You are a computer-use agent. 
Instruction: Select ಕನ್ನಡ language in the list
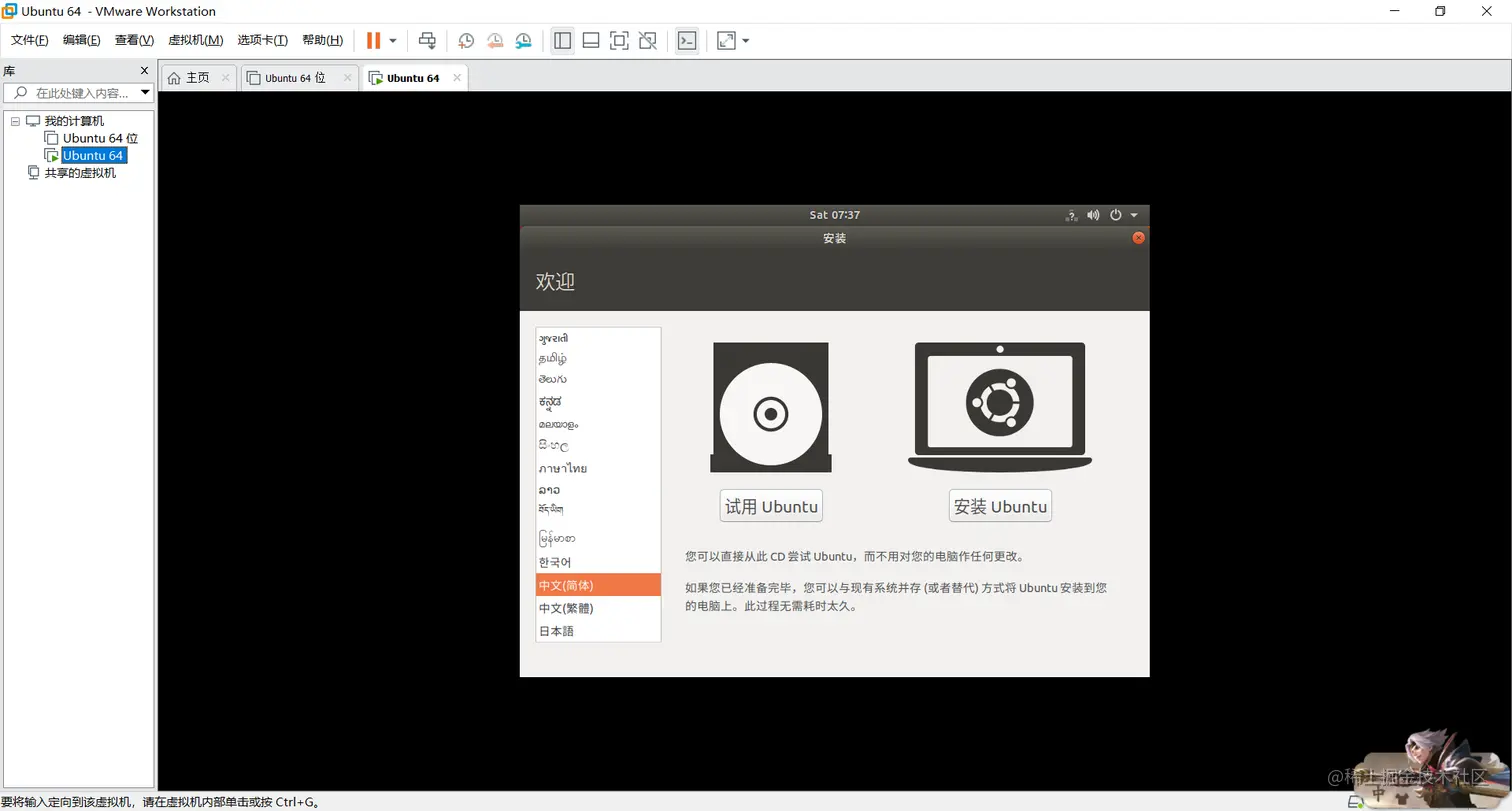pos(598,402)
